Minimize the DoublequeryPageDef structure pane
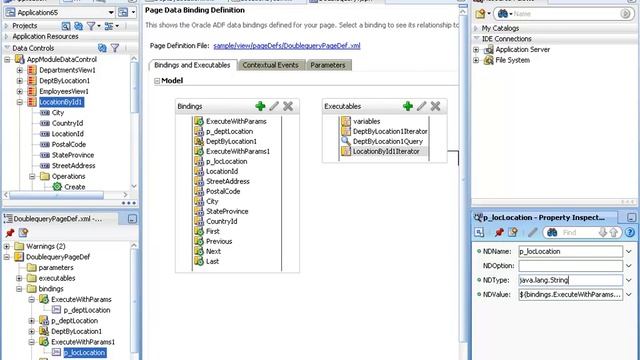 [132, 219]
